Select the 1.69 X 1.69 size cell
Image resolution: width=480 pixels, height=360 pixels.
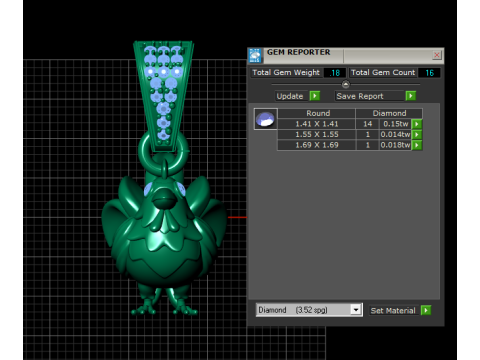coord(317,145)
